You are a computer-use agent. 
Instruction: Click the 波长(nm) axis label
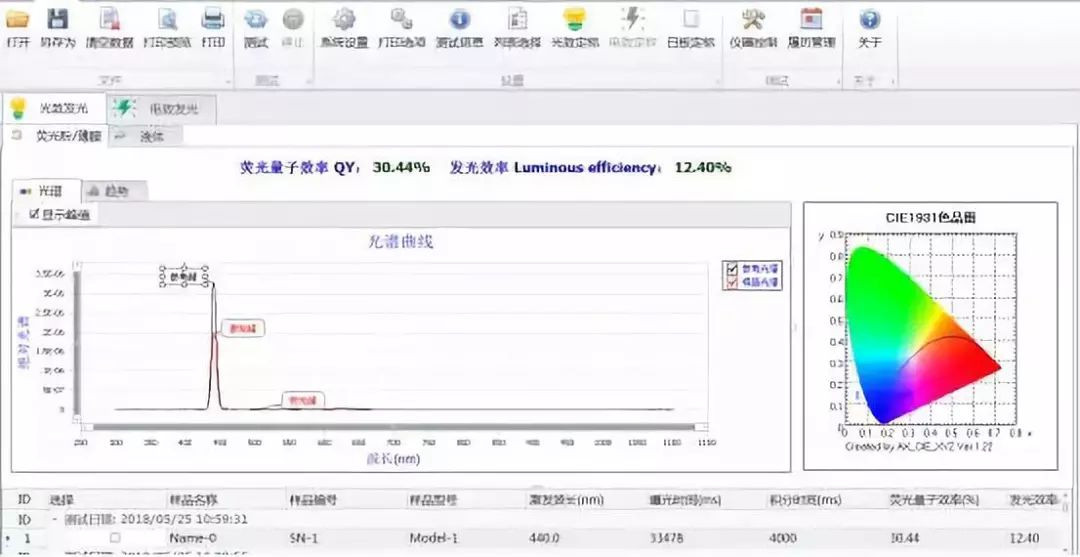pos(393,459)
